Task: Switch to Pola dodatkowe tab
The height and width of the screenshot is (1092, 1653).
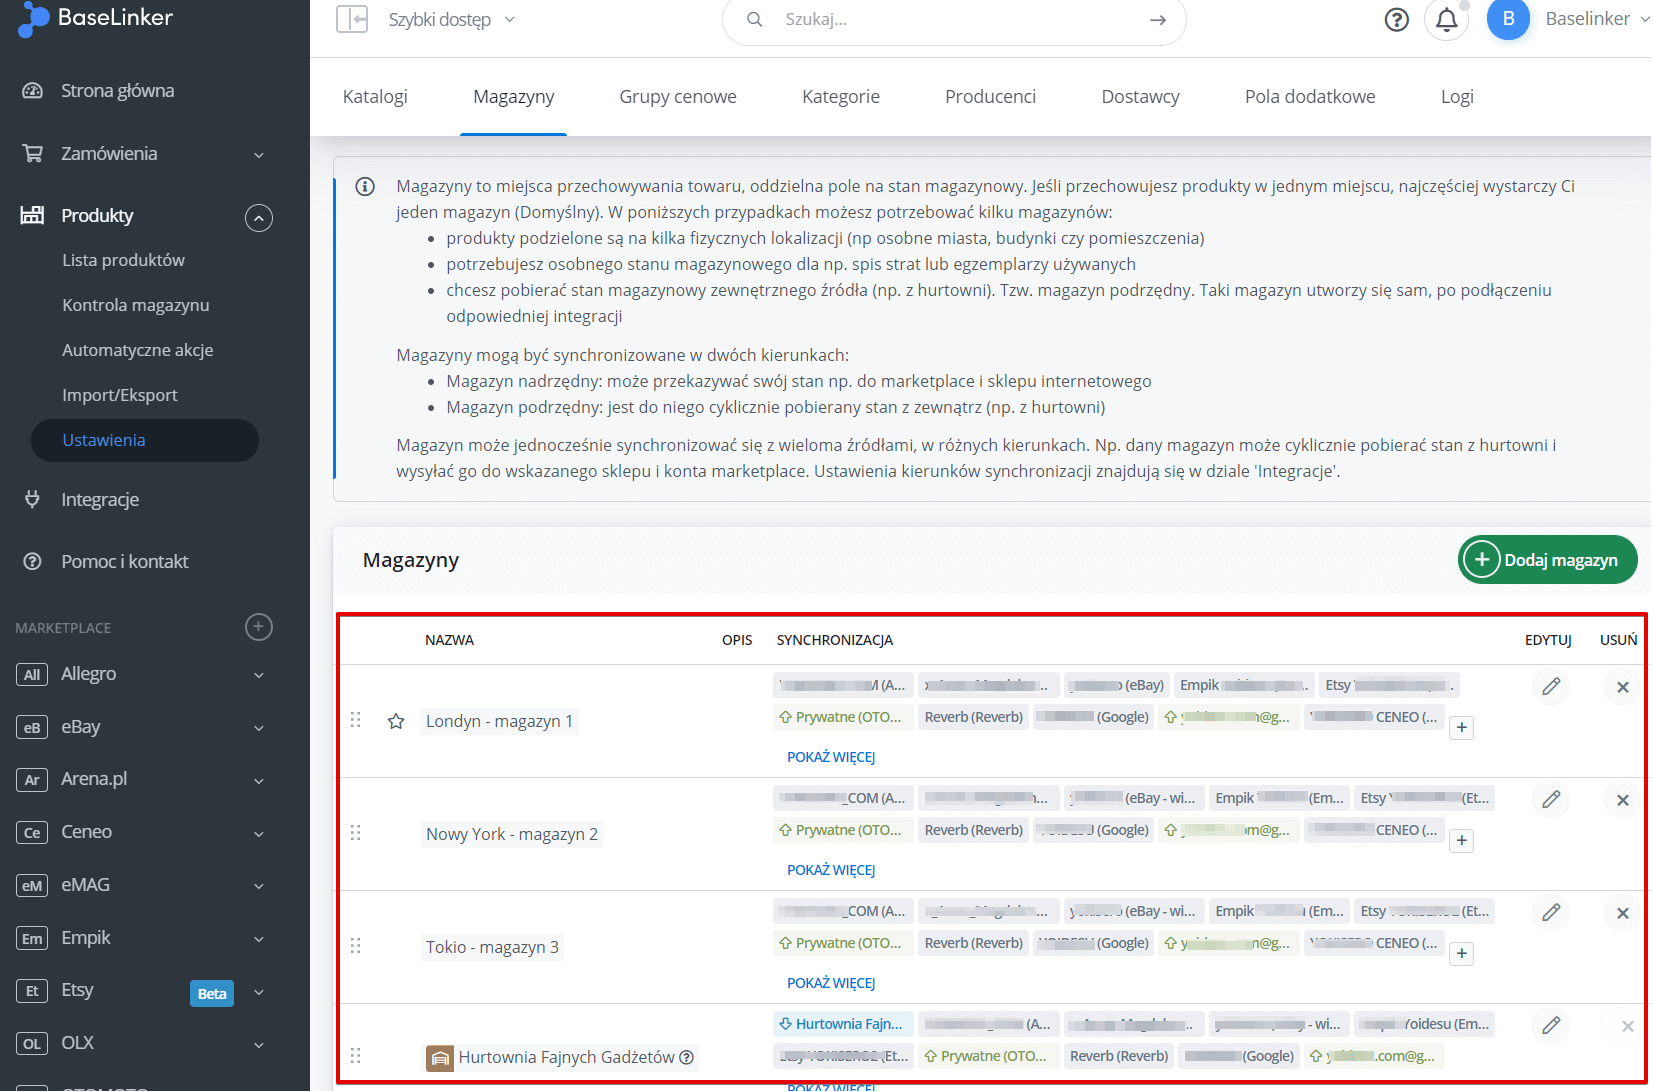Action: 1310,97
